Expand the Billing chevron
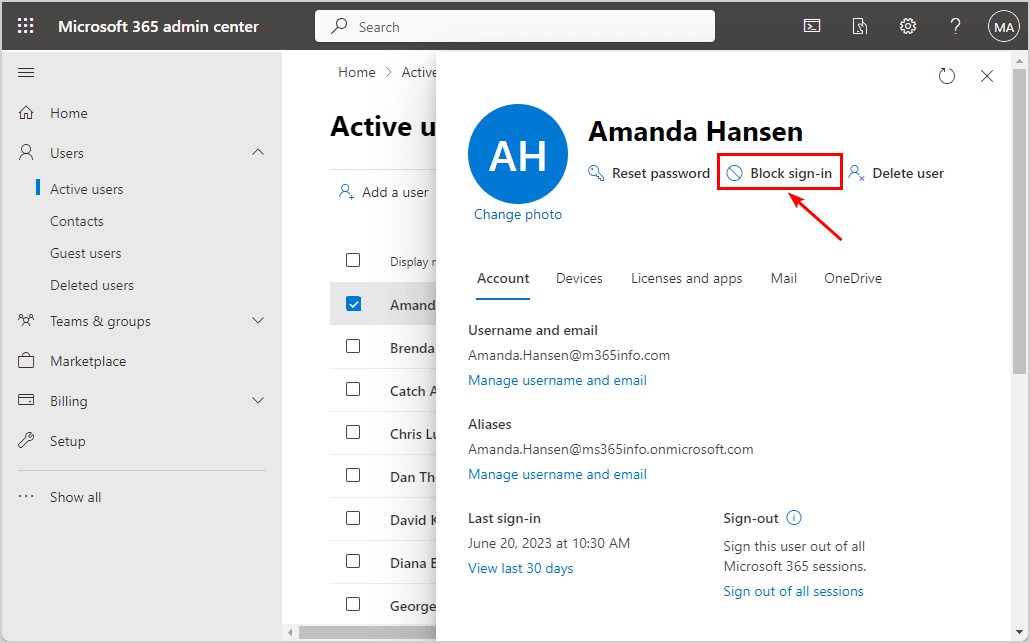The height and width of the screenshot is (643, 1030). click(x=258, y=400)
